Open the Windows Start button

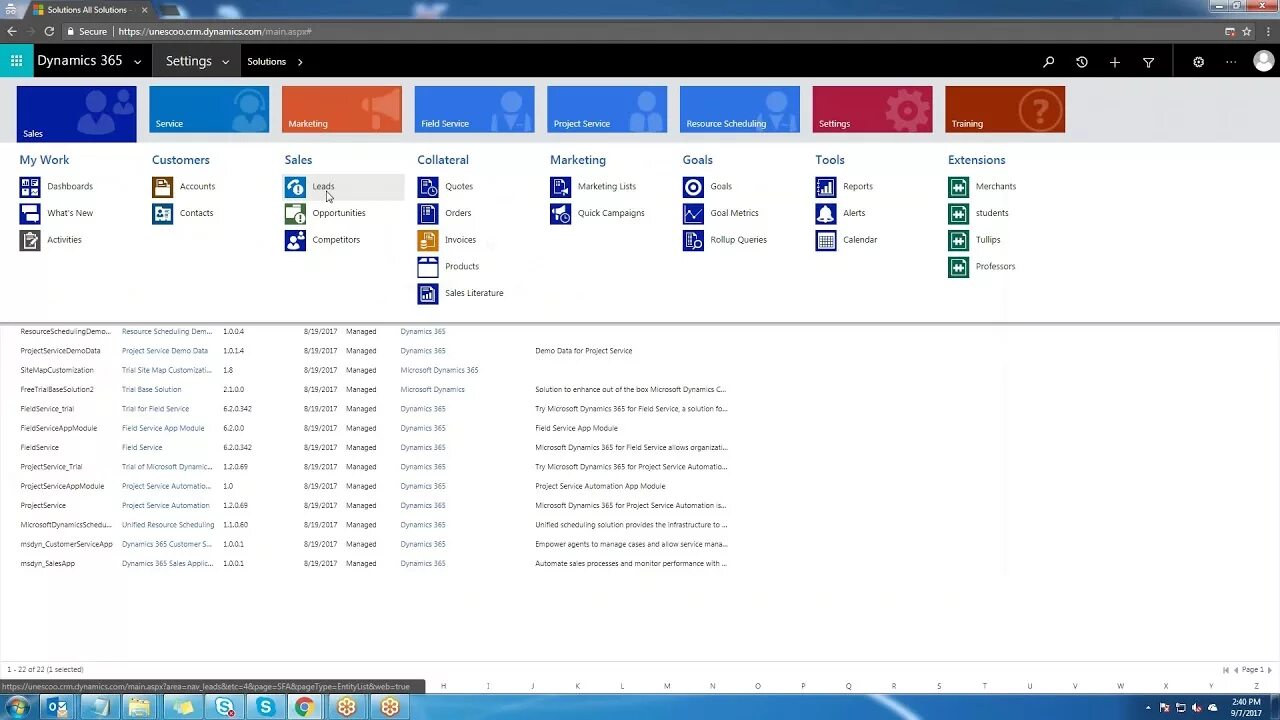pyautogui.click(x=17, y=707)
